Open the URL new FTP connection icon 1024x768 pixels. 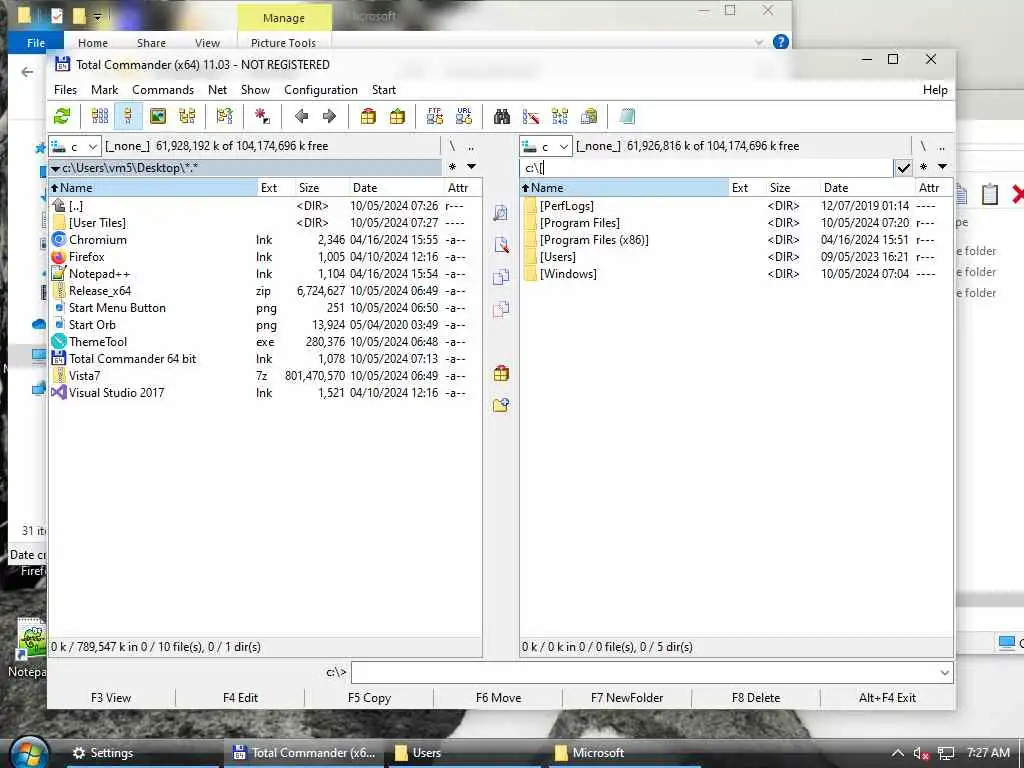pyautogui.click(x=464, y=117)
